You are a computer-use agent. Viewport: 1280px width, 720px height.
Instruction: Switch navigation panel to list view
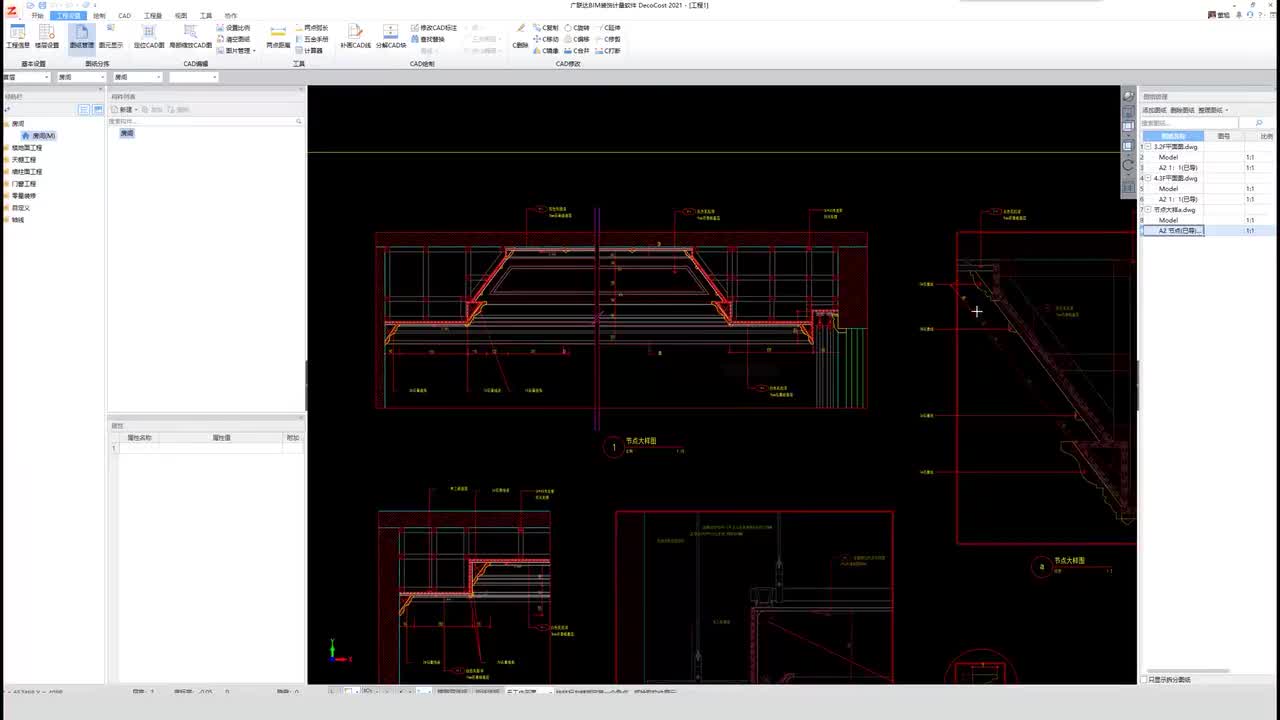point(84,109)
